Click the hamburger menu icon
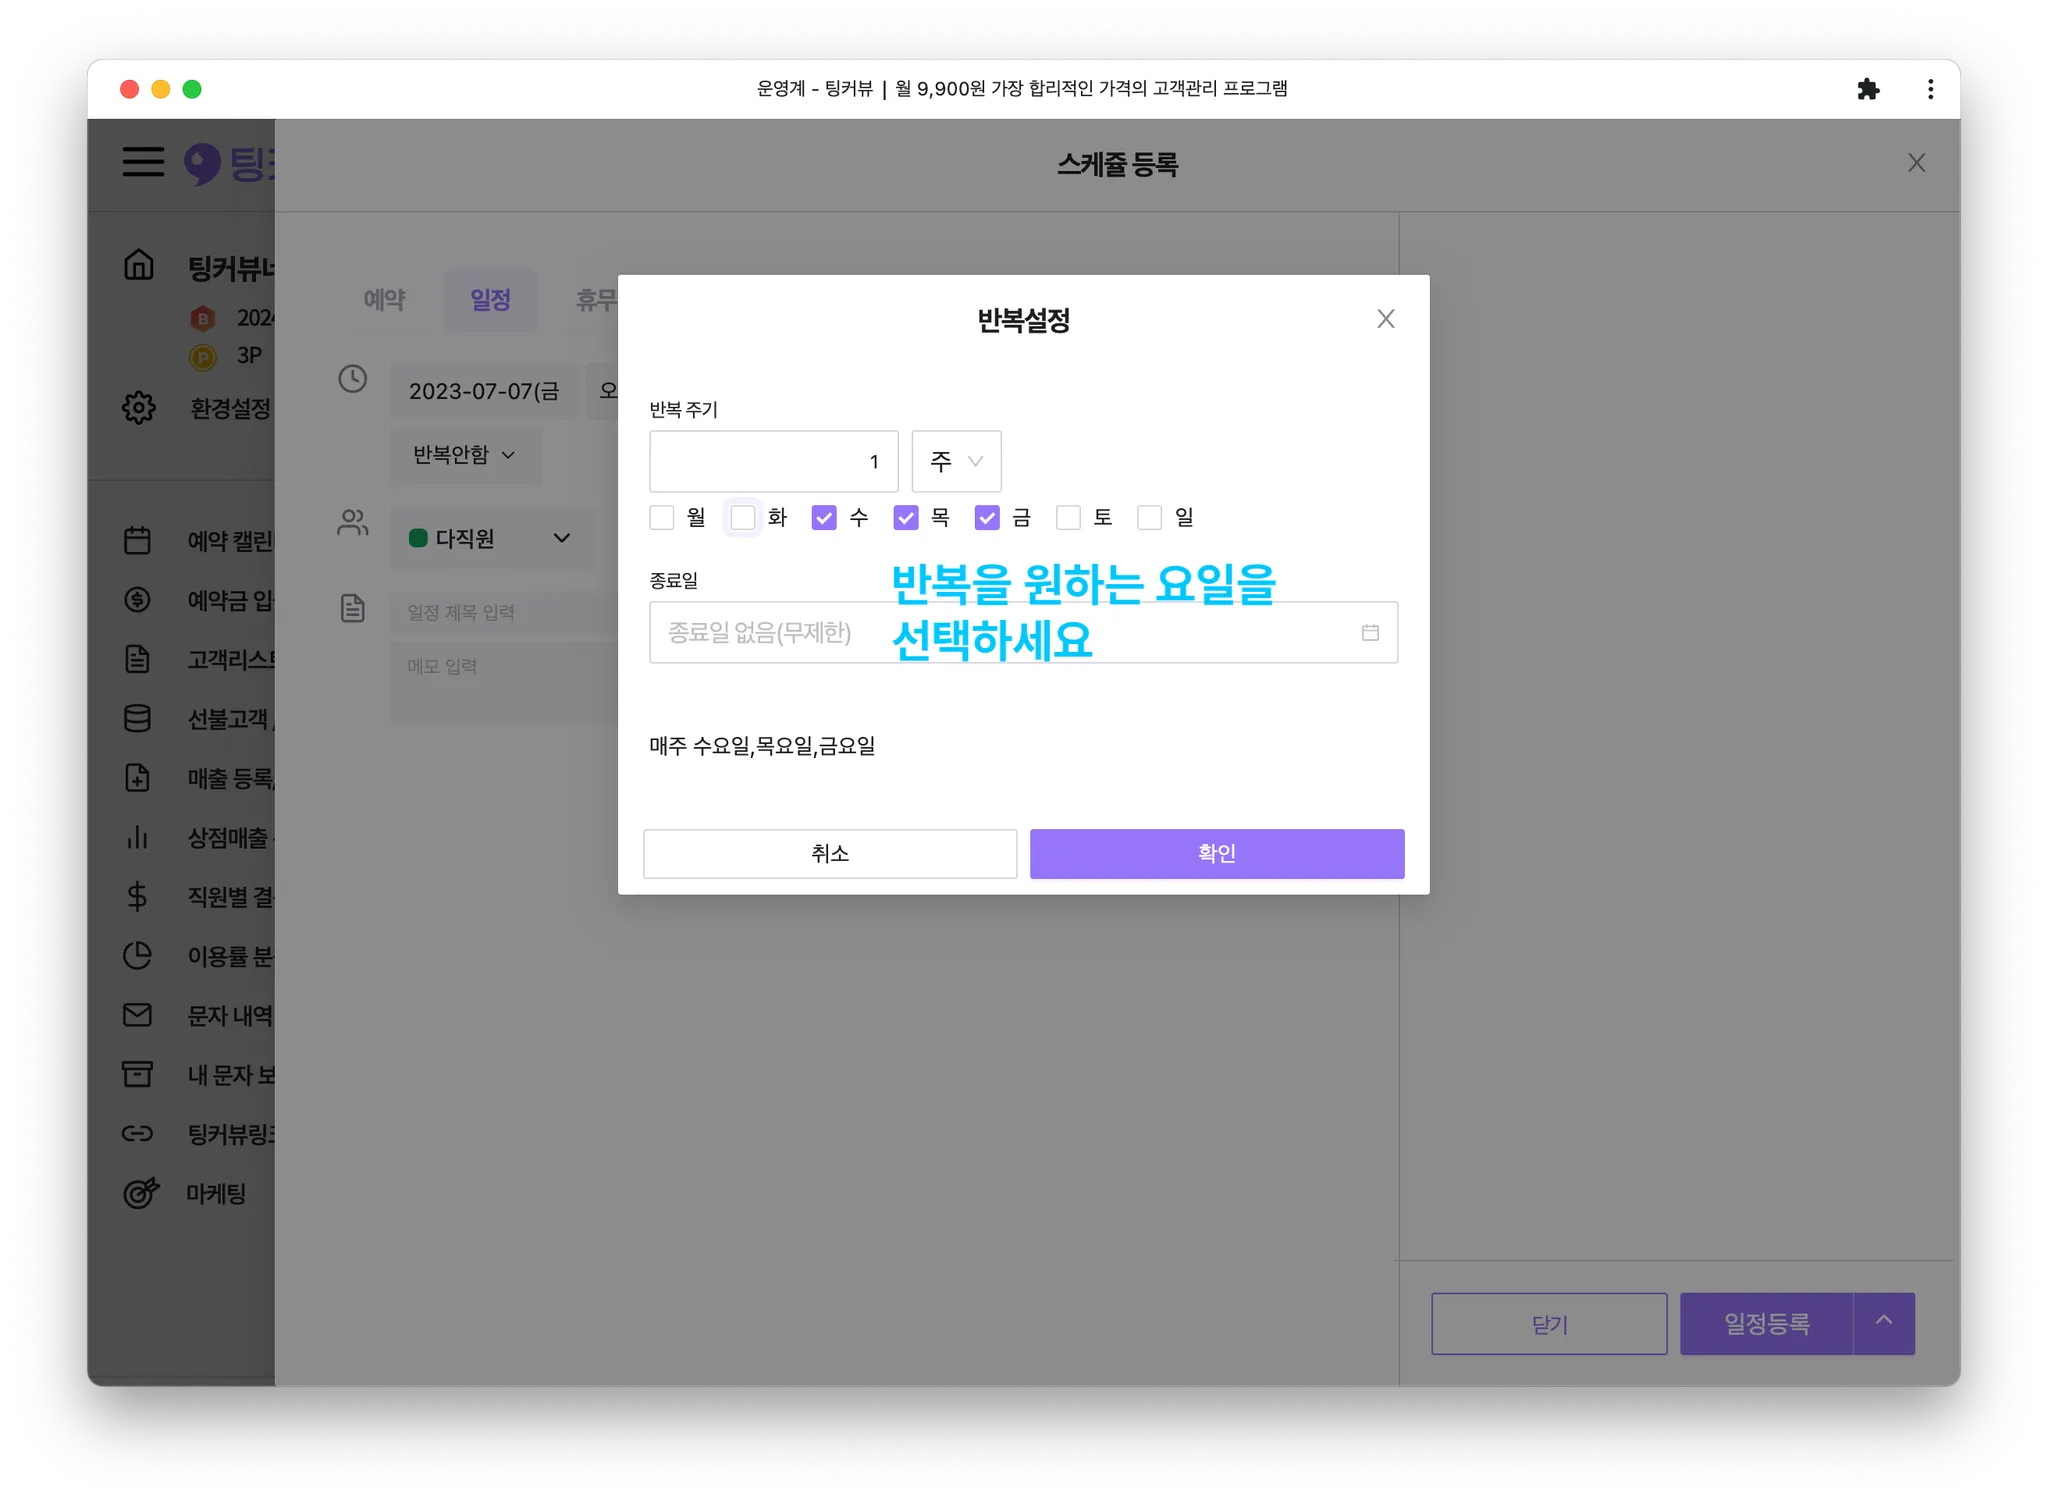 tap(143, 162)
